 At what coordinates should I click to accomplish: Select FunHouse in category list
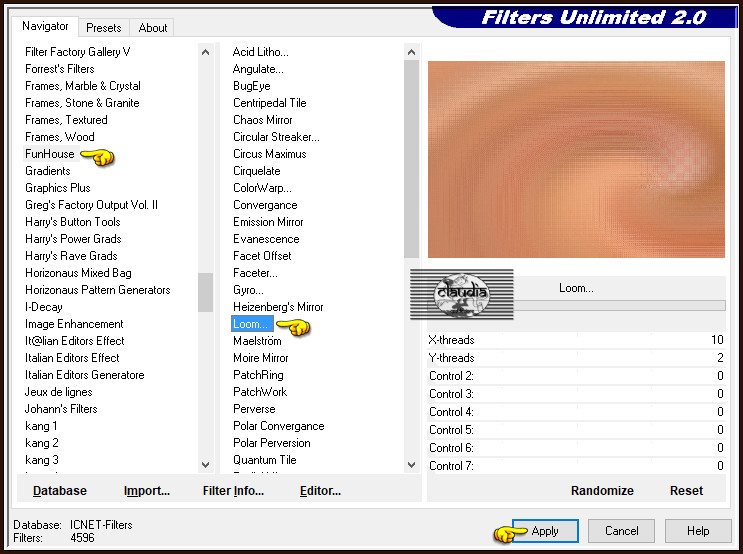pos(50,154)
